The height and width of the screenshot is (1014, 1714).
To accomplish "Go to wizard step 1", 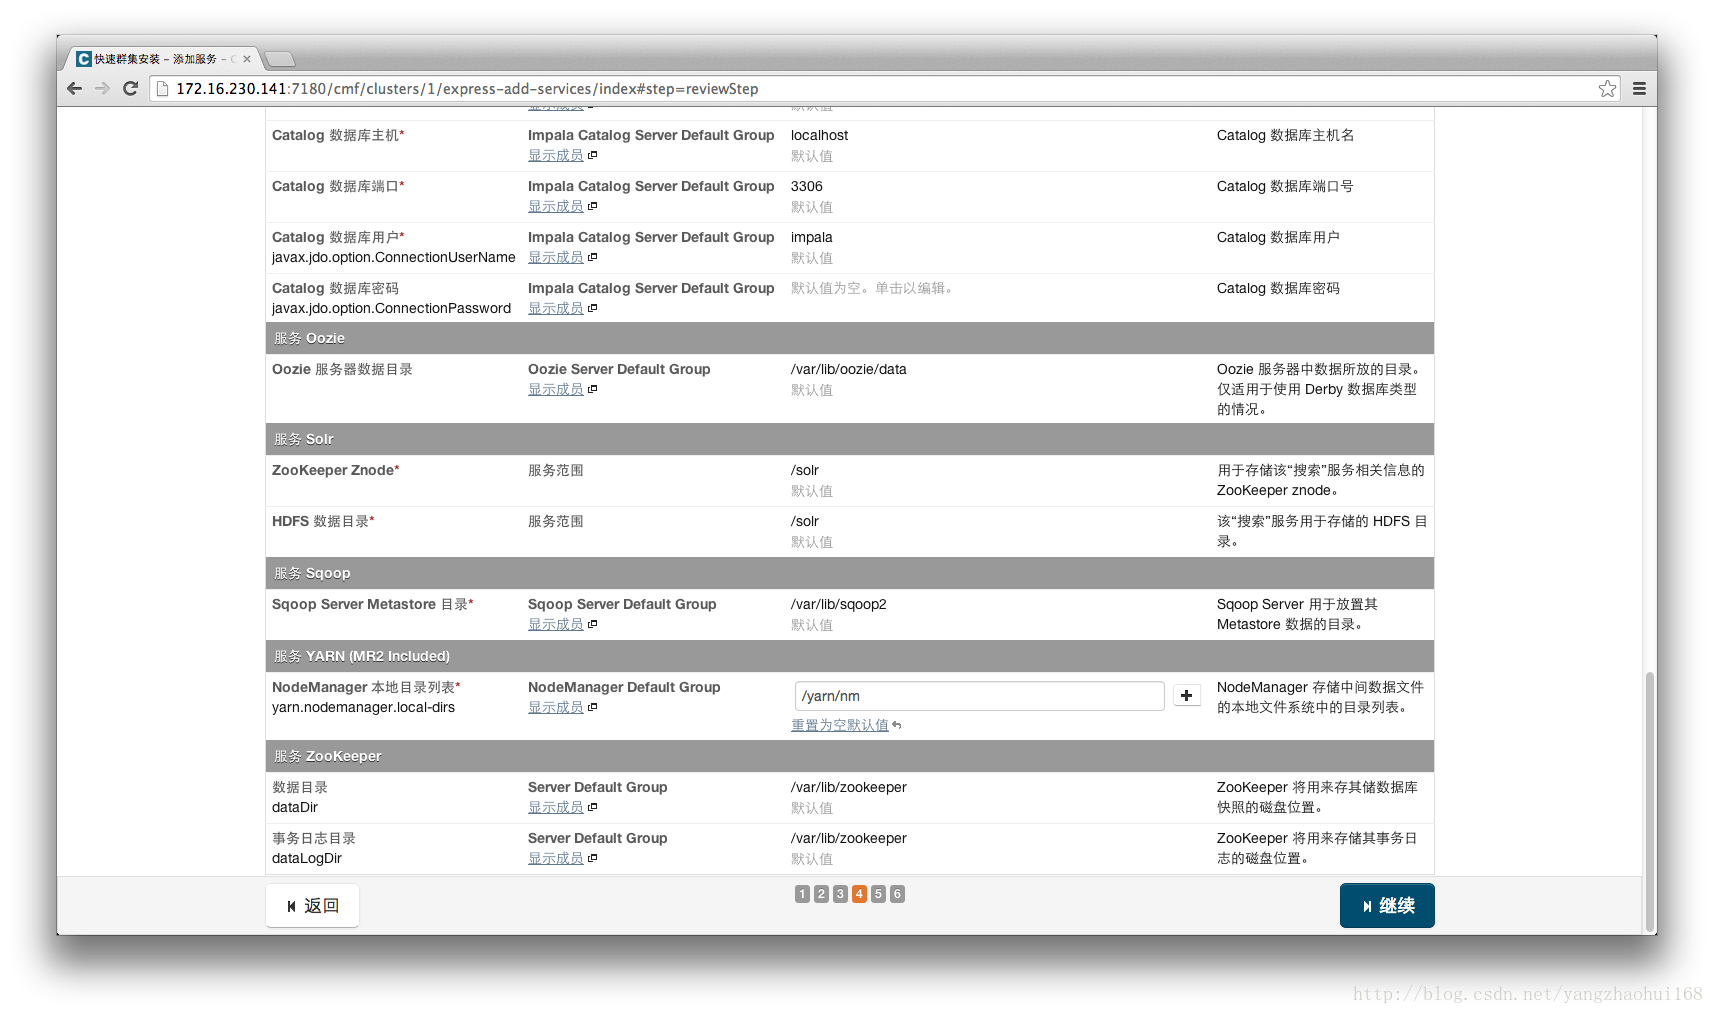I will (802, 894).
